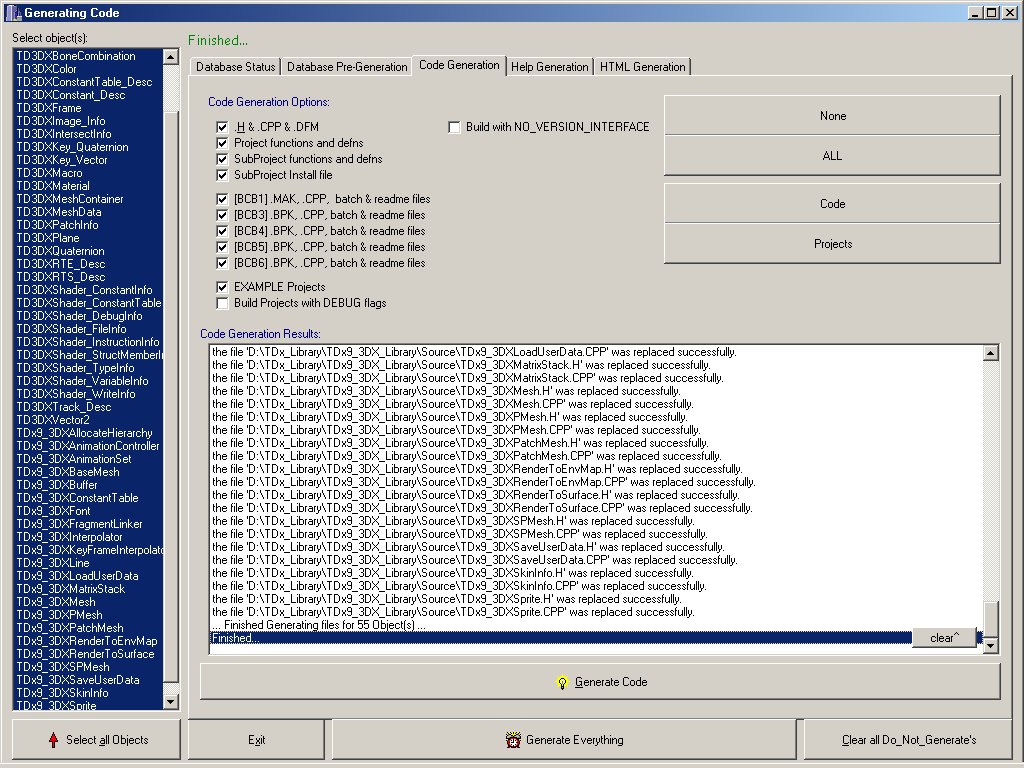This screenshot has height=768, width=1024.
Task: Toggle the .H & .CPP & .DFM checkbox
Action: tap(222, 127)
